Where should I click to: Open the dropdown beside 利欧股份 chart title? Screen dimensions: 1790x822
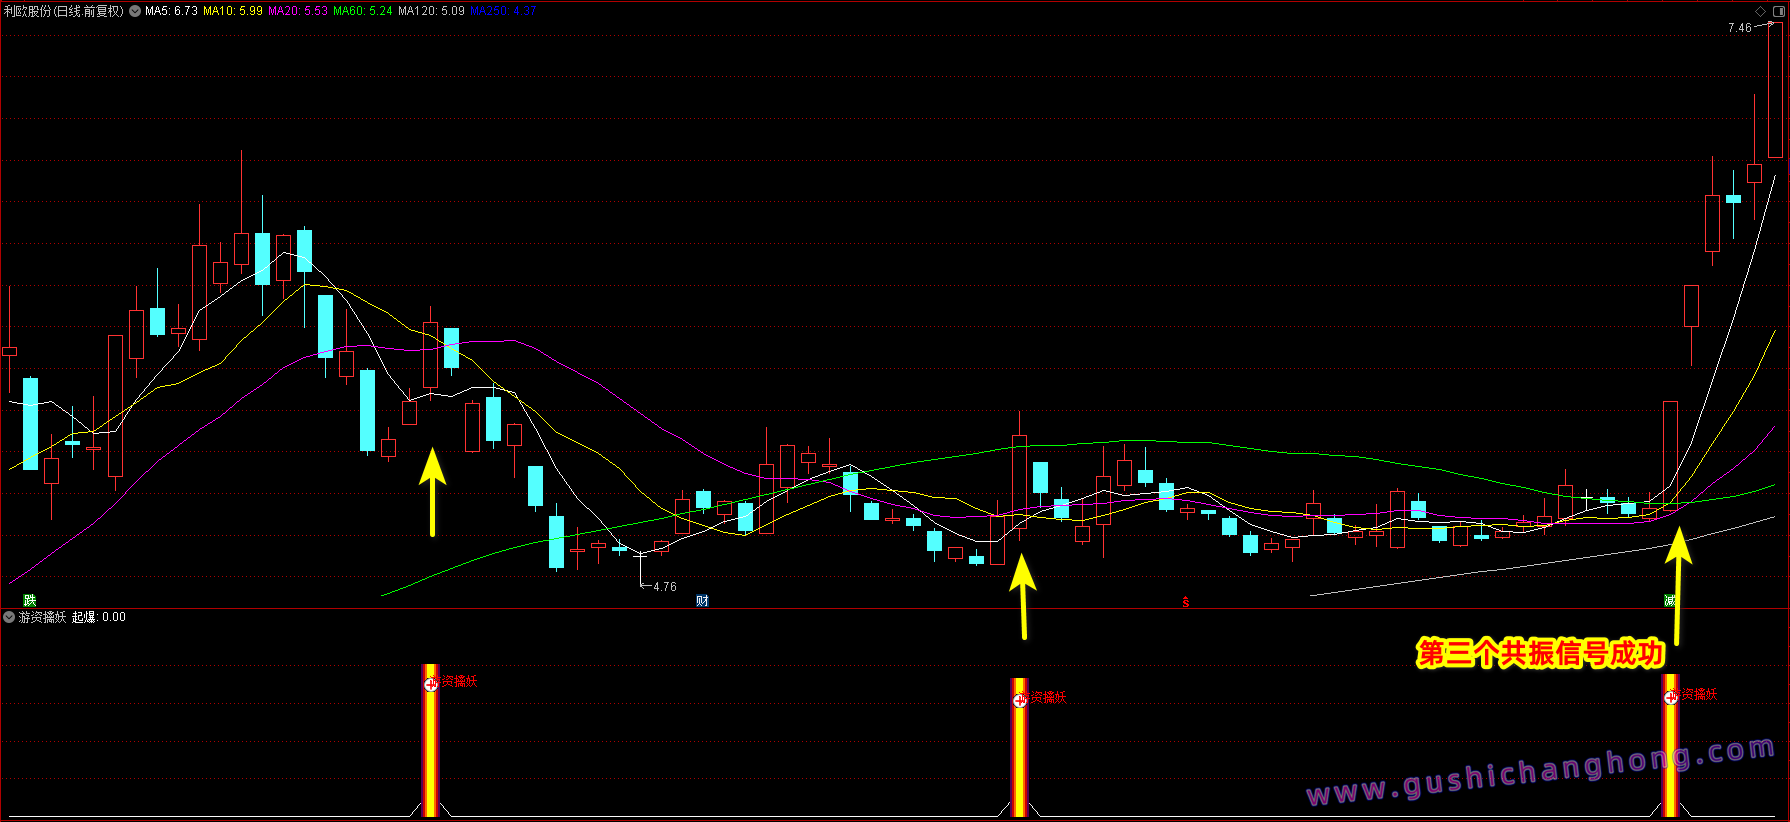point(135,11)
